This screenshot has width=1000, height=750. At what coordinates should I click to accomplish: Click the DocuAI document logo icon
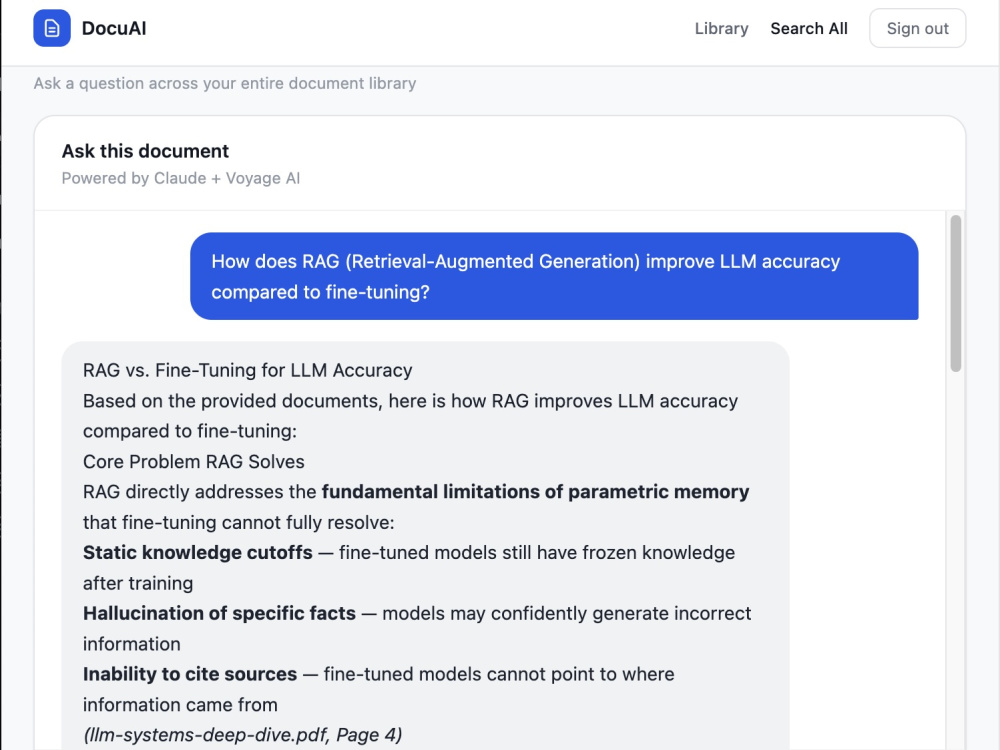click(x=52, y=28)
